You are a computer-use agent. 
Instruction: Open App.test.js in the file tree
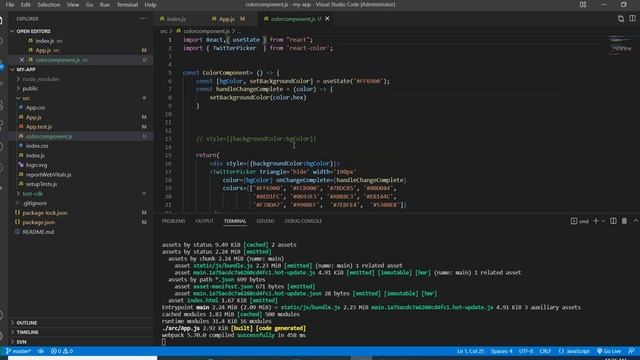[39, 127]
